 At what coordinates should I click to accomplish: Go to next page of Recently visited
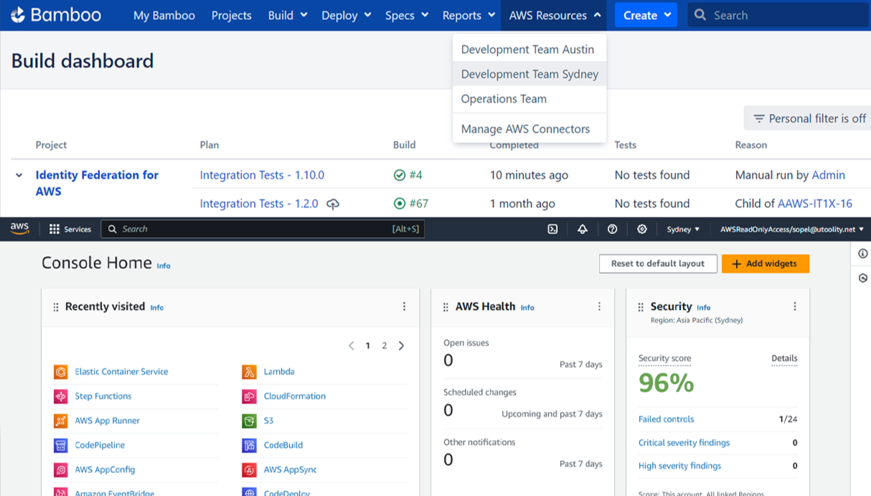click(401, 346)
